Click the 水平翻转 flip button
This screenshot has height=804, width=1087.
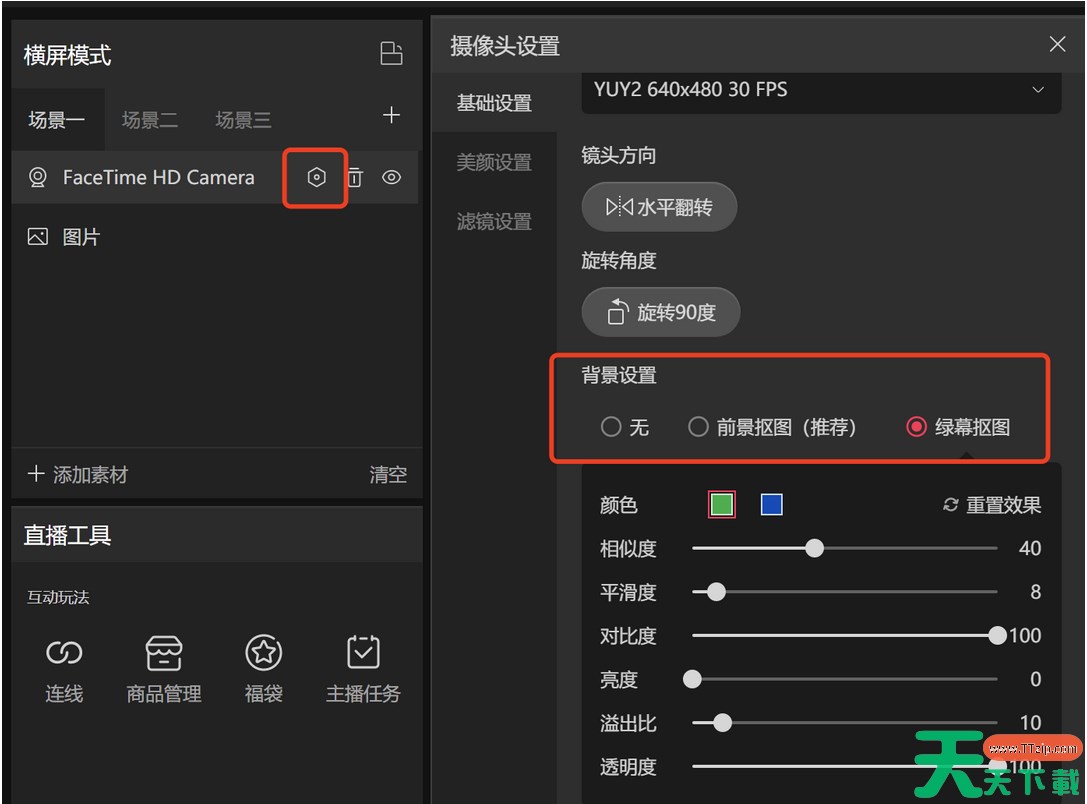659,208
